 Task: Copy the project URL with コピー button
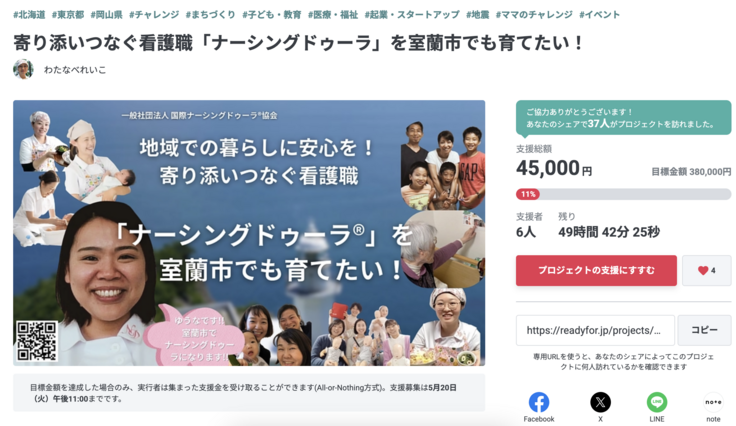704,330
